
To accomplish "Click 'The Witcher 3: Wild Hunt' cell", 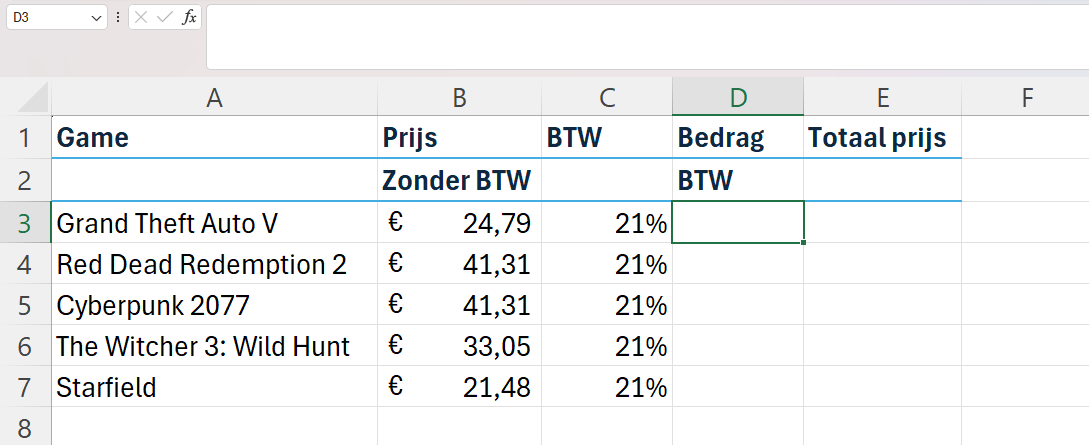I will [x=215, y=346].
